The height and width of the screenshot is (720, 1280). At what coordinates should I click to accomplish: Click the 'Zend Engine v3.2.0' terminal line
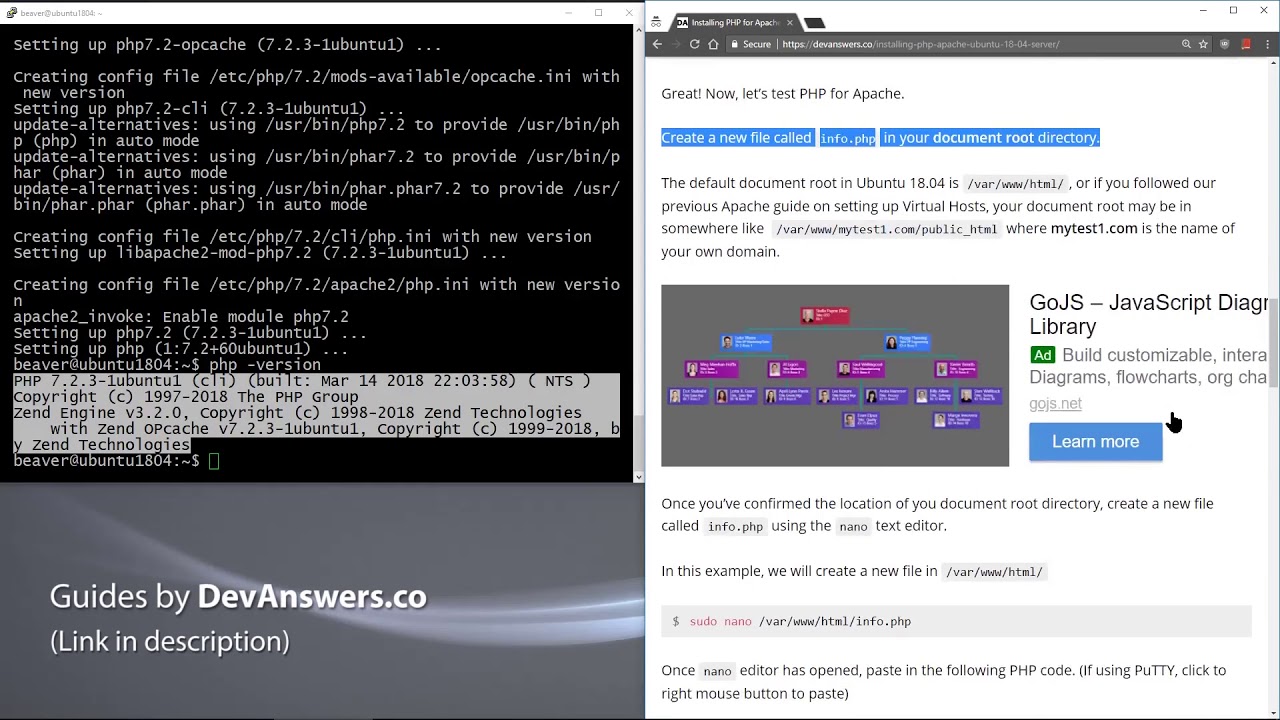pos(297,413)
